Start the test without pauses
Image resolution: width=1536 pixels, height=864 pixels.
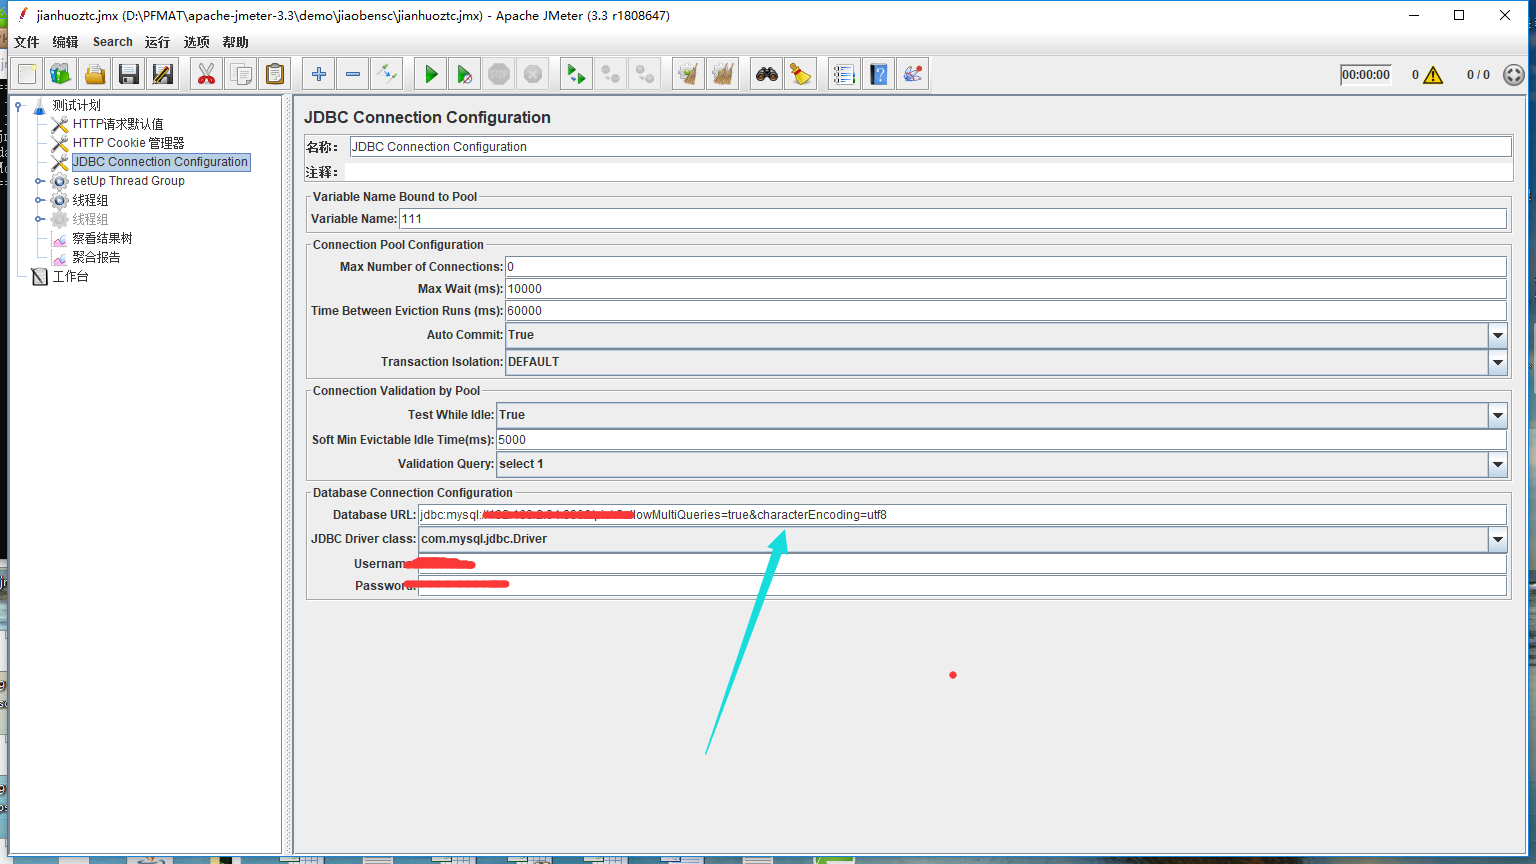465,74
